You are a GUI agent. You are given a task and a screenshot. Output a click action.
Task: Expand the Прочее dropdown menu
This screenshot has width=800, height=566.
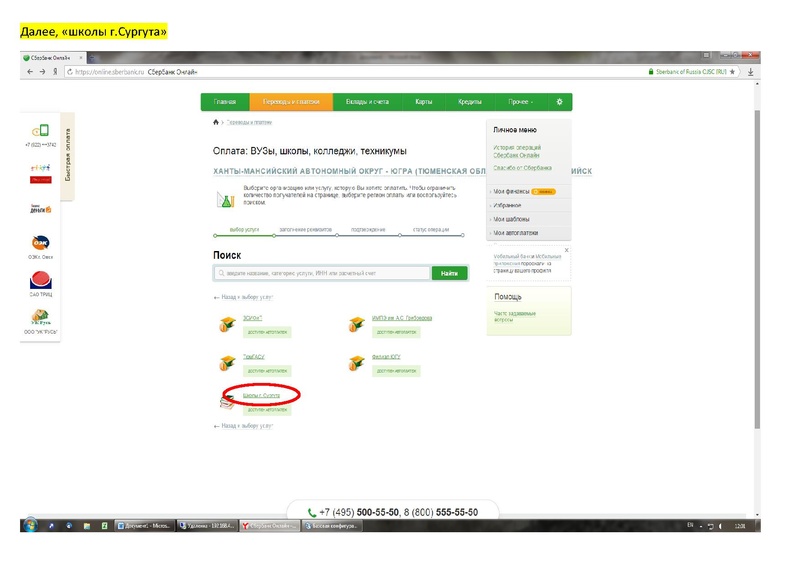519,102
